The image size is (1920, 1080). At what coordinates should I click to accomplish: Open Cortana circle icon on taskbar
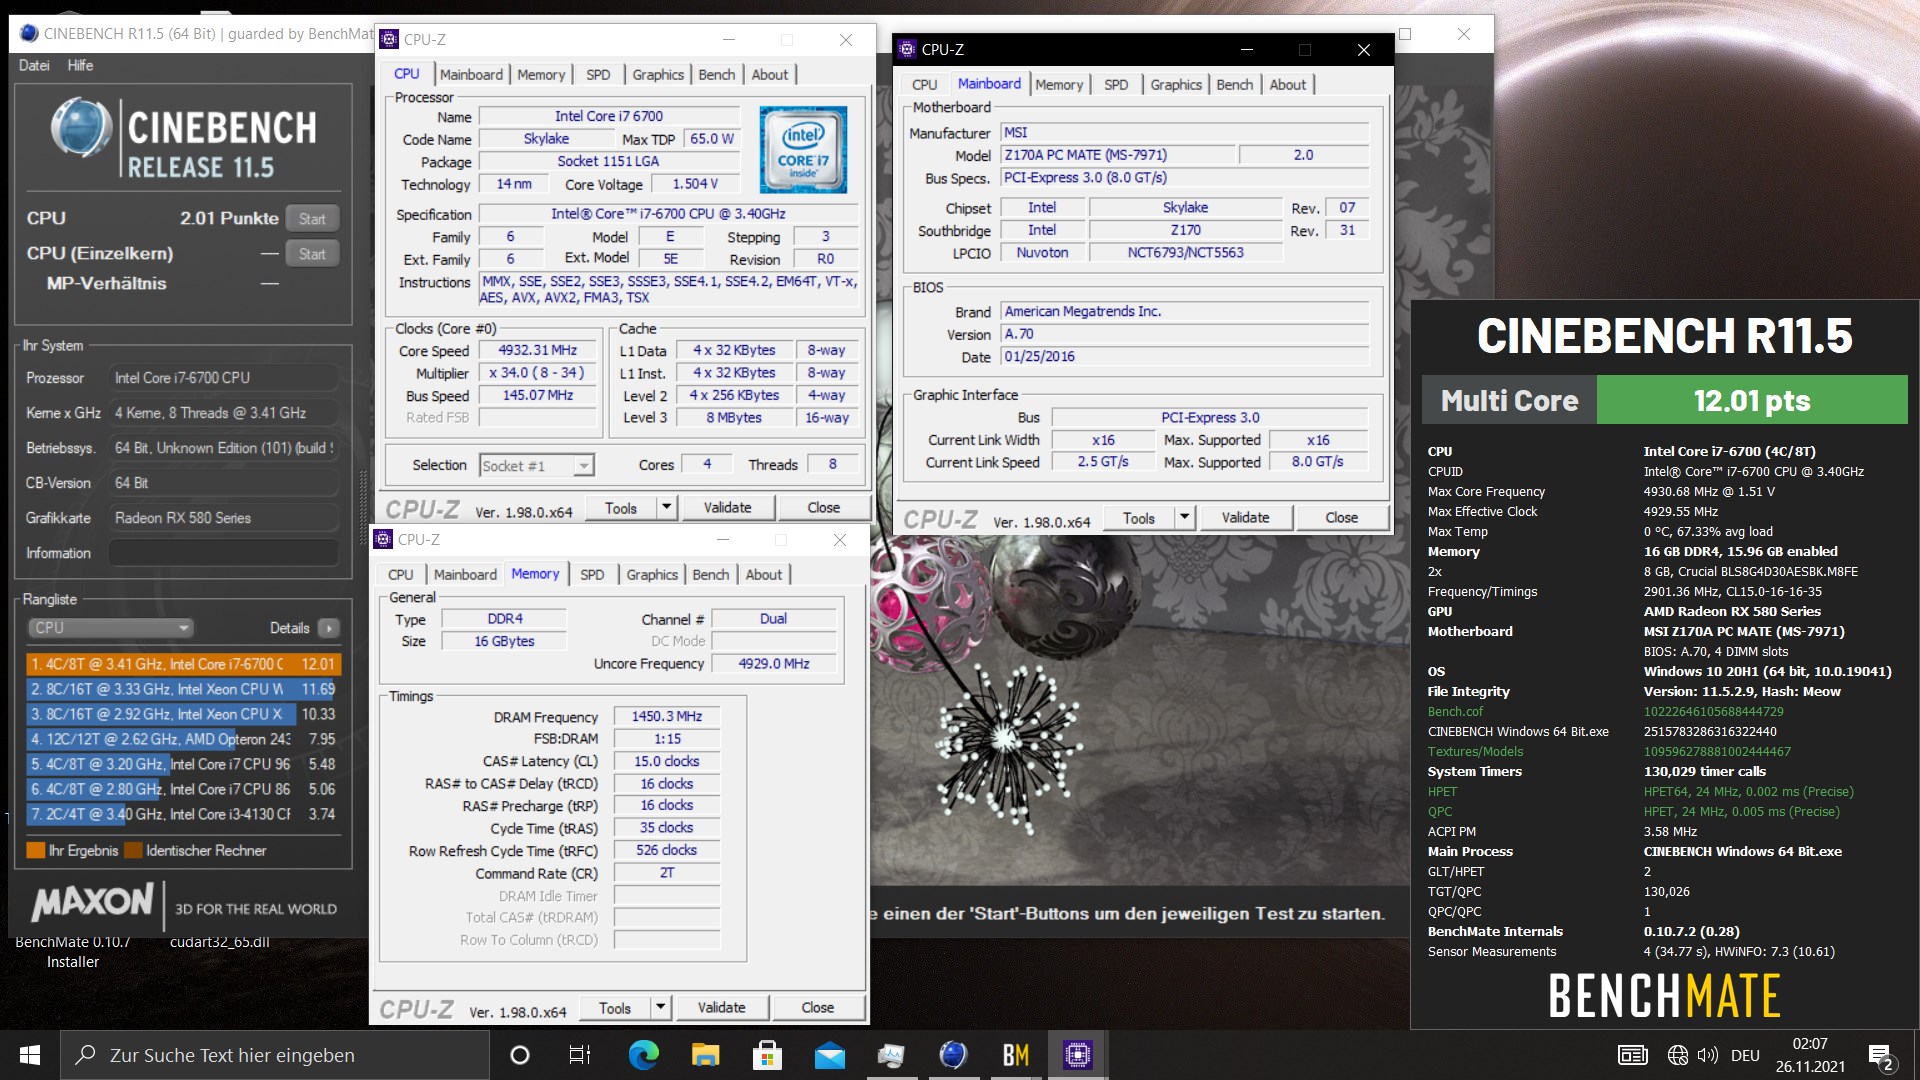tap(520, 1055)
